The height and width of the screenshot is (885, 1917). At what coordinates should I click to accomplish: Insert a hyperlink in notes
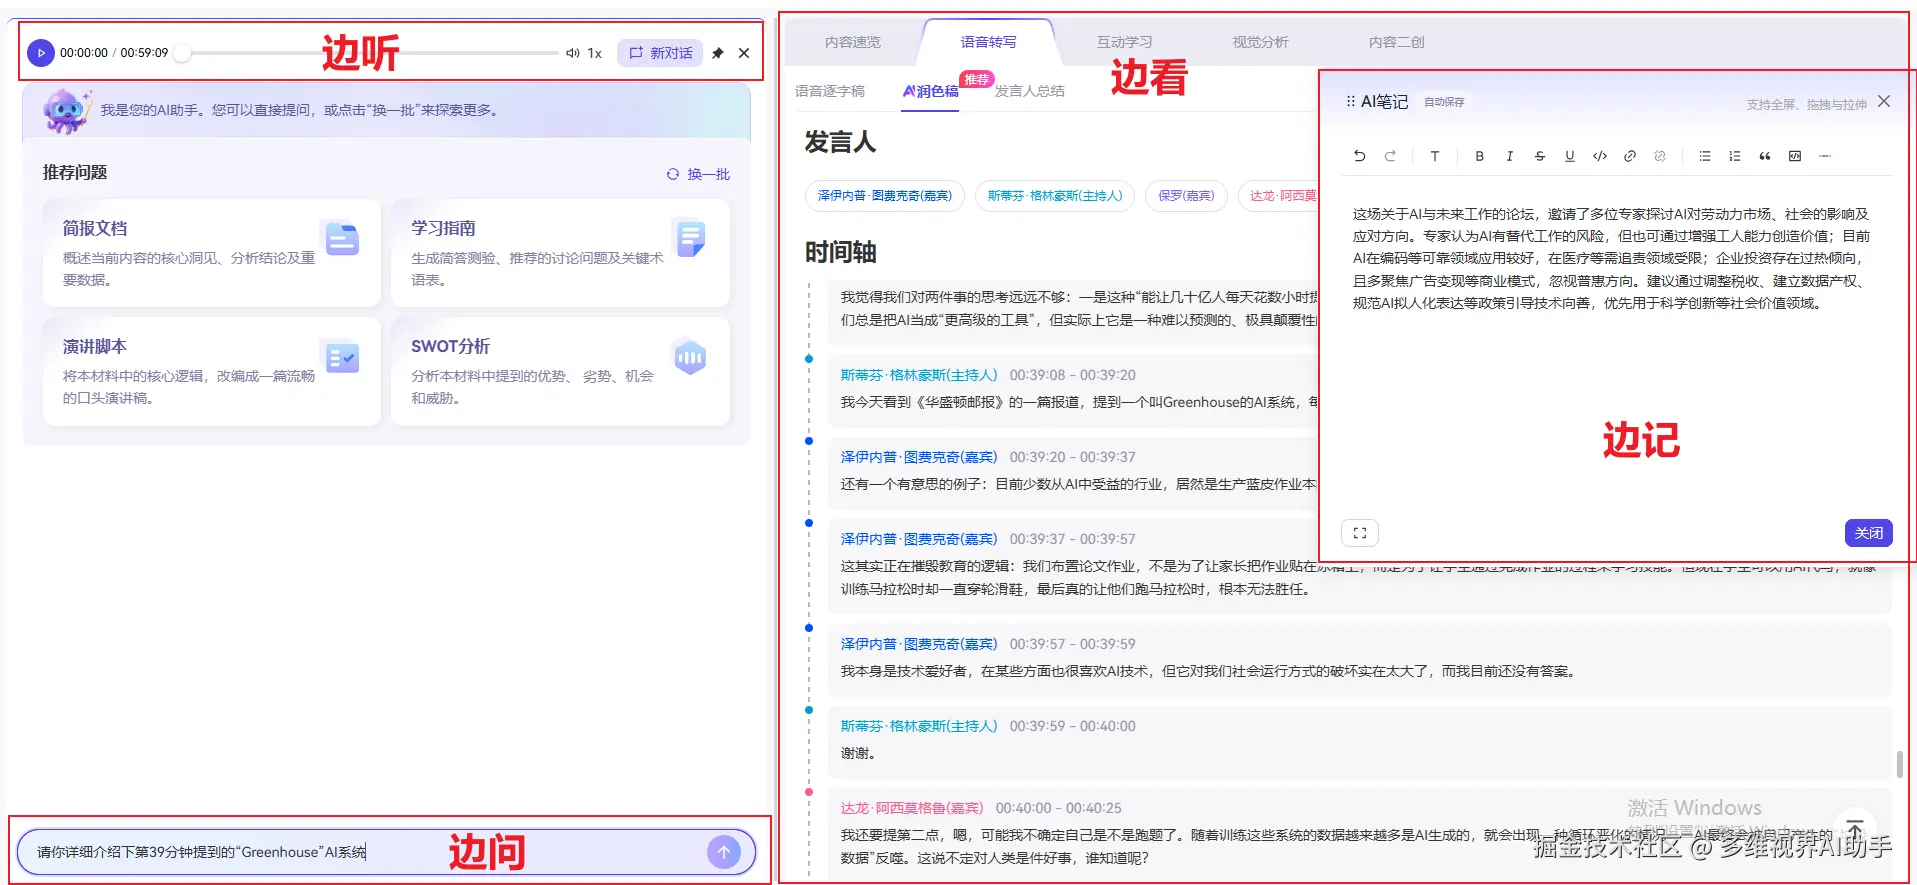tap(1629, 156)
